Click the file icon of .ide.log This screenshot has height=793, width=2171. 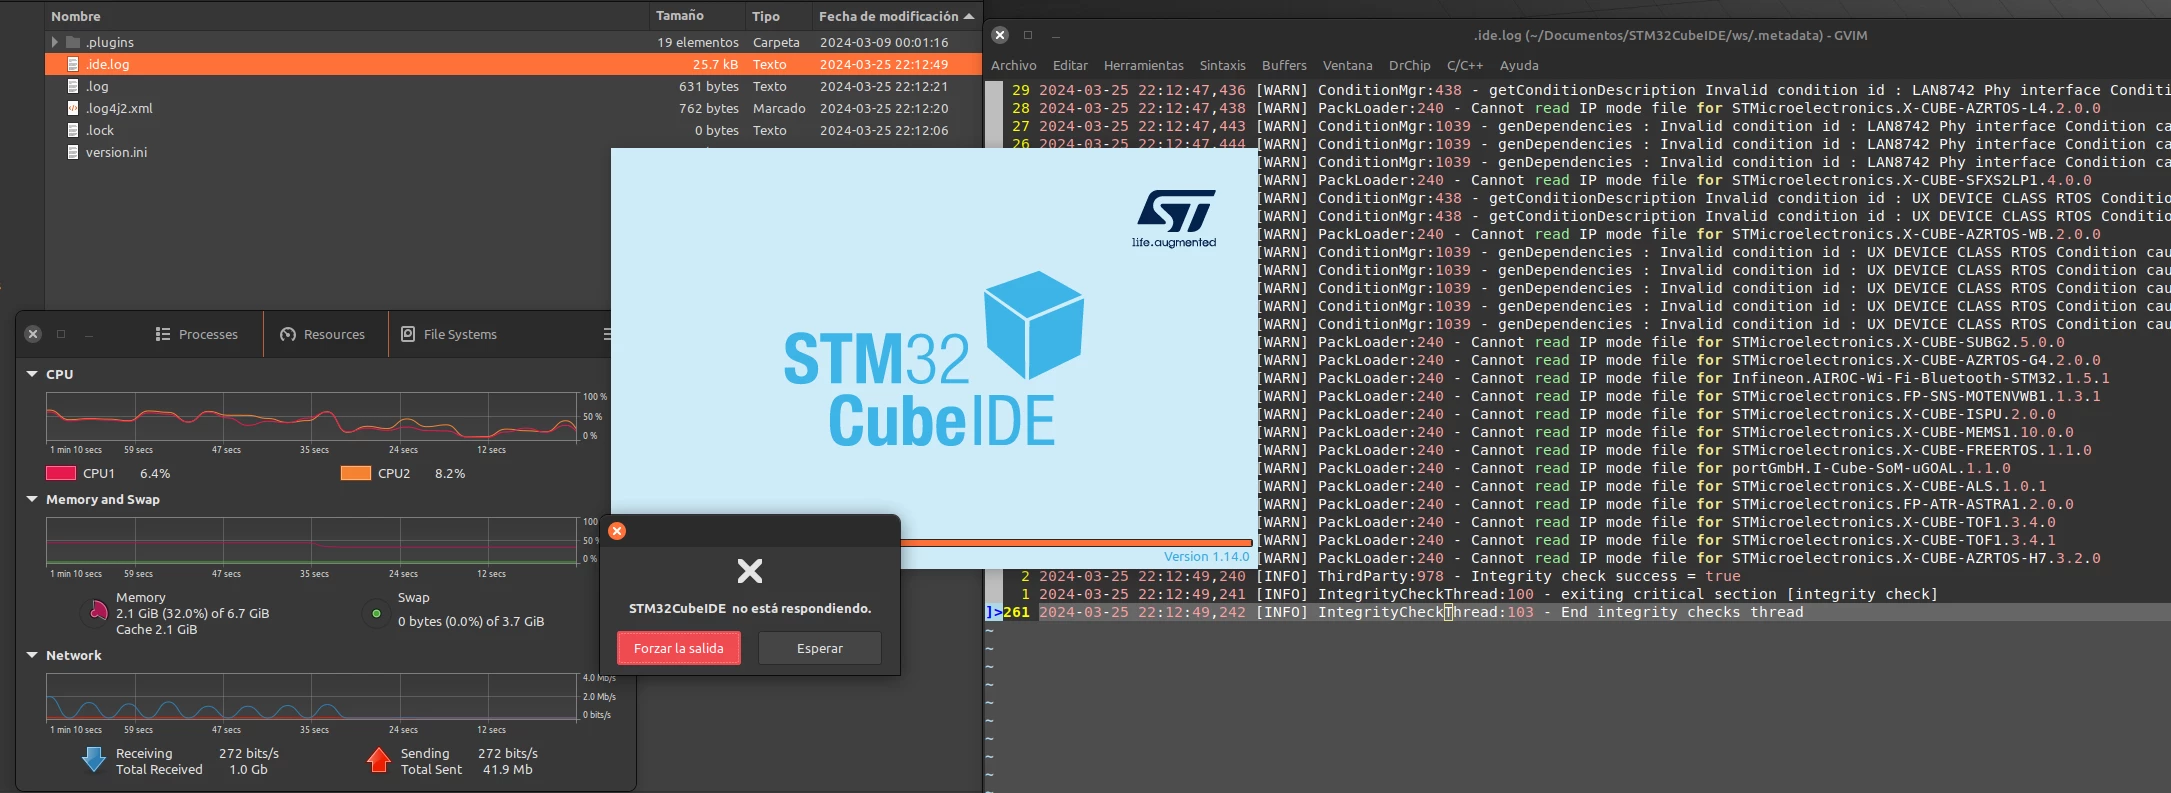pyautogui.click(x=73, y=64)
